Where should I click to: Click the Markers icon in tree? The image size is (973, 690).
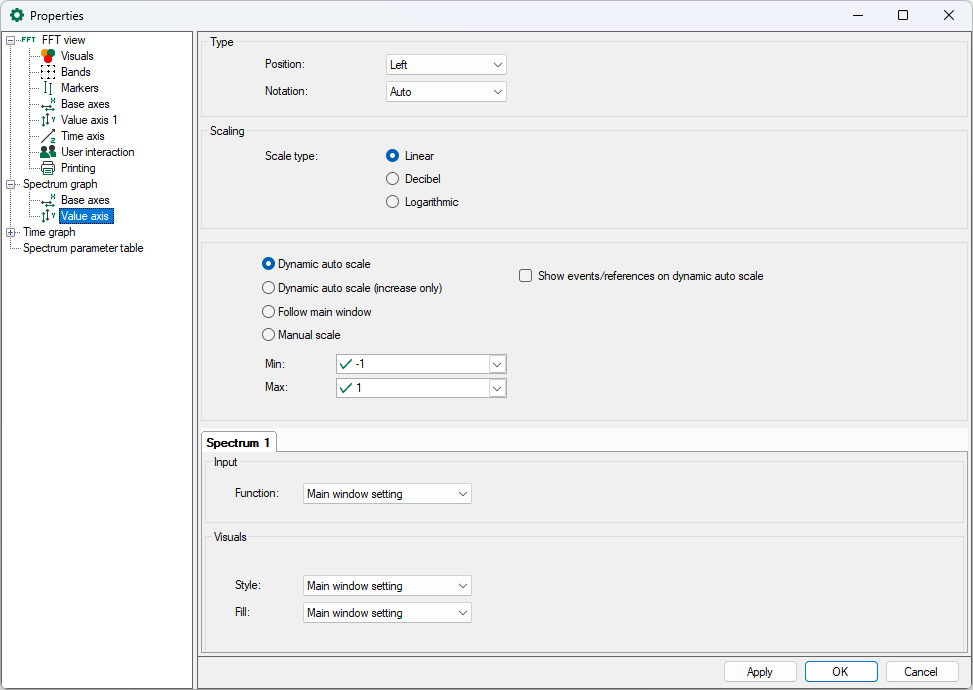pos(48,88)
